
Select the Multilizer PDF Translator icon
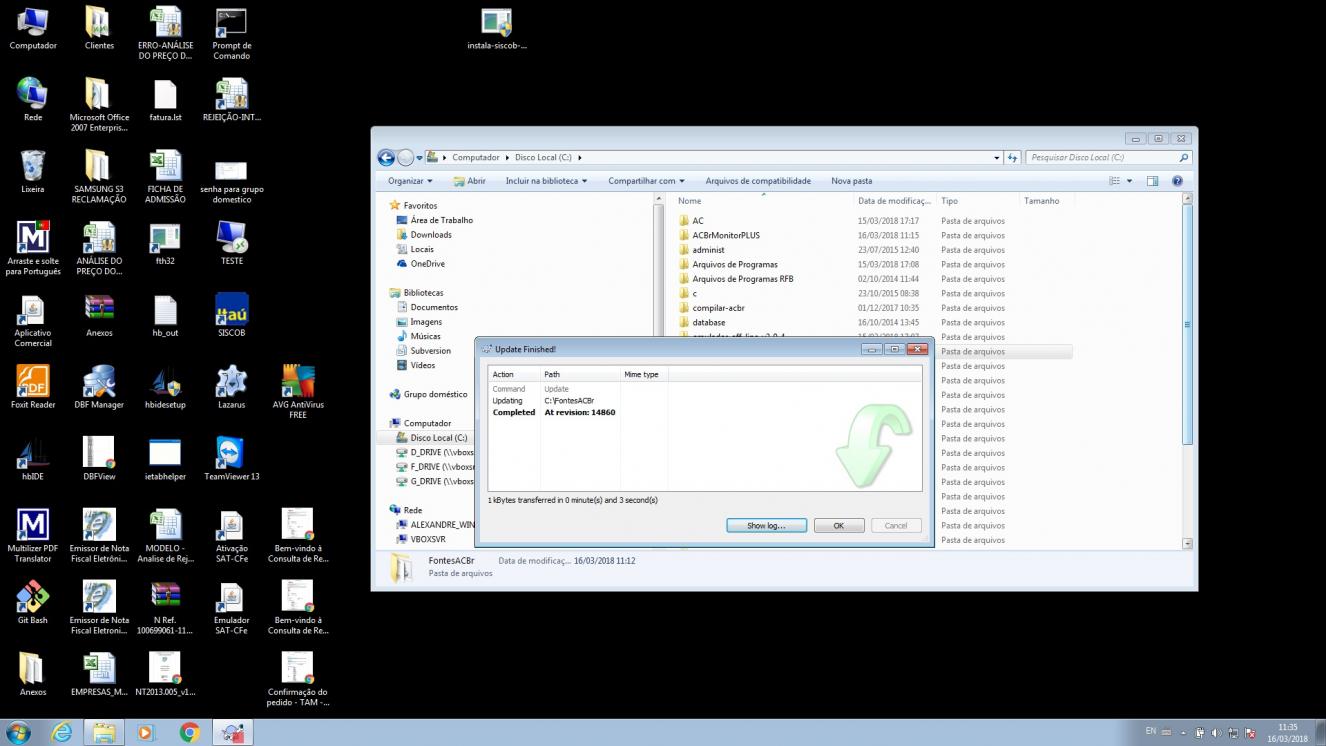[x=33, y=534]
